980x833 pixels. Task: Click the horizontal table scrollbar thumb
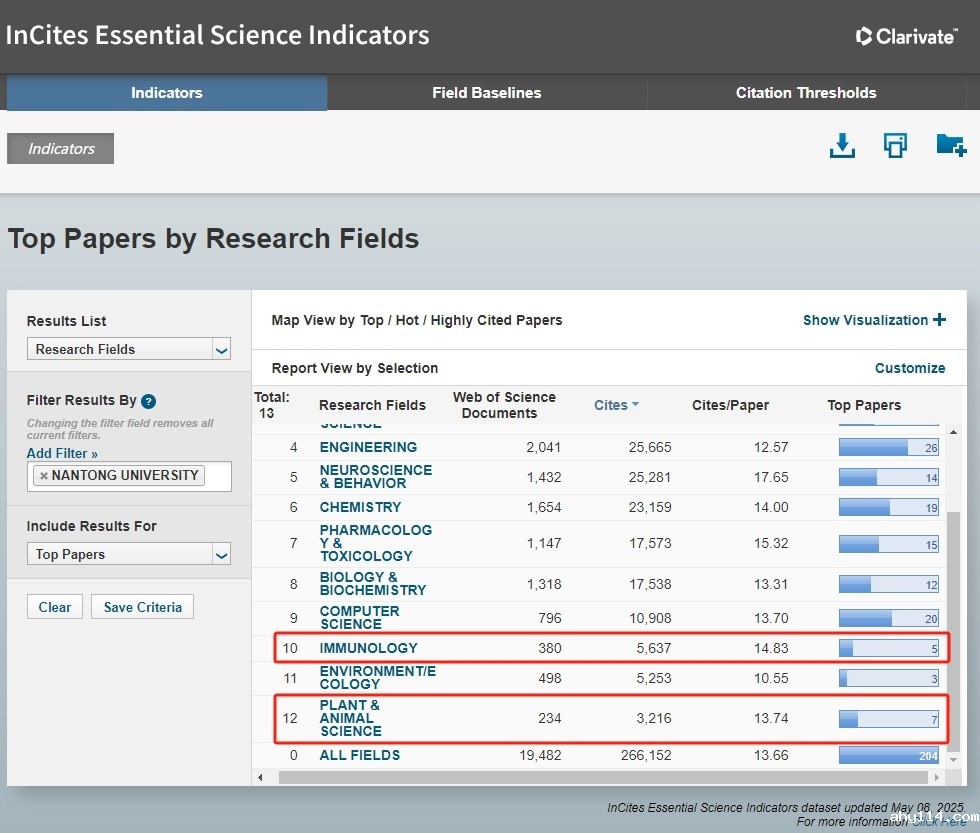603,777
